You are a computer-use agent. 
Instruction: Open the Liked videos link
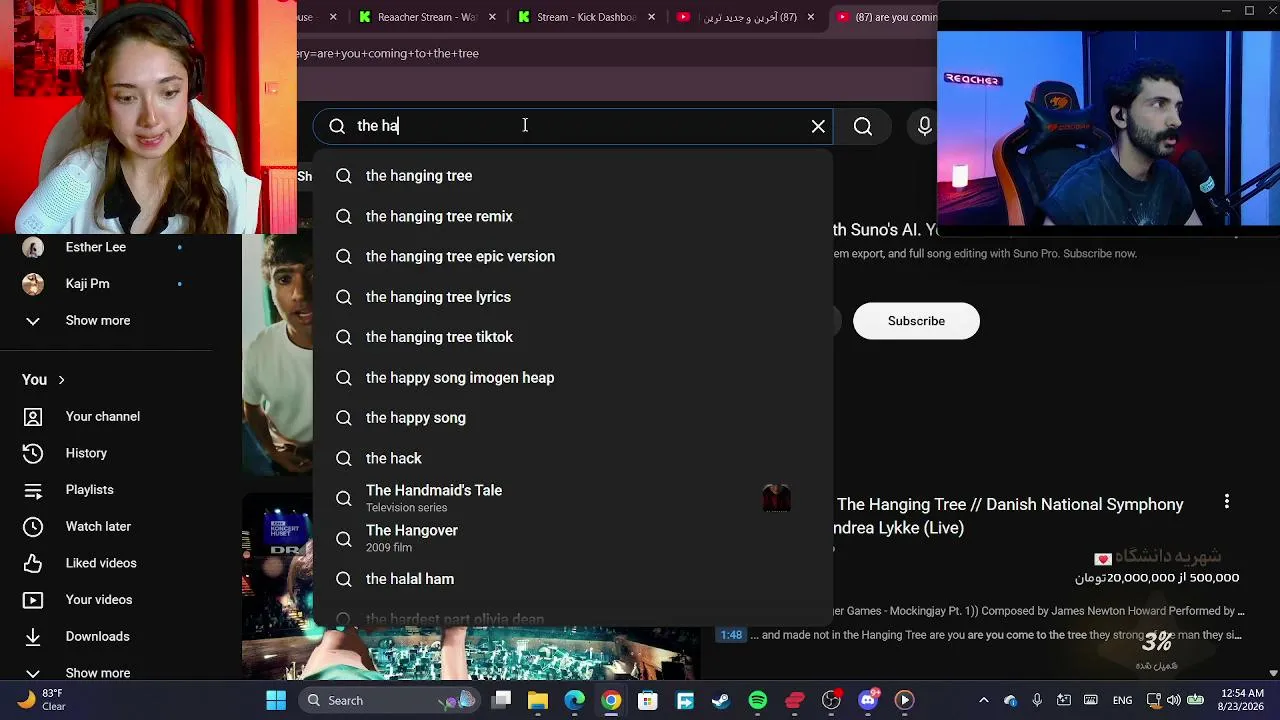click(101, 563)
